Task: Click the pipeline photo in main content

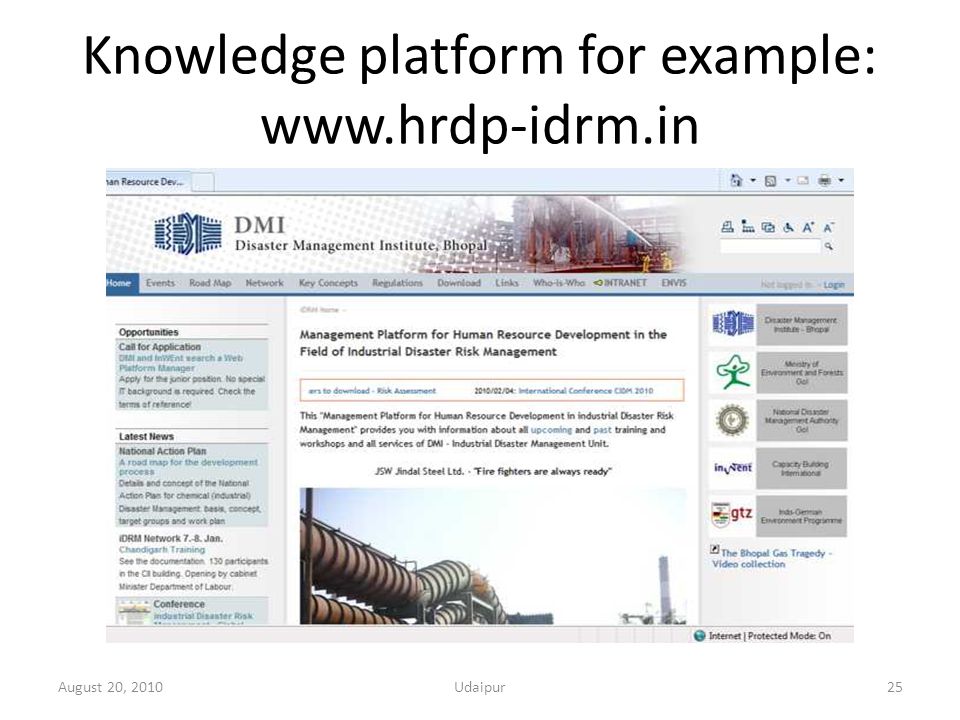Action: tap(493, 556)
